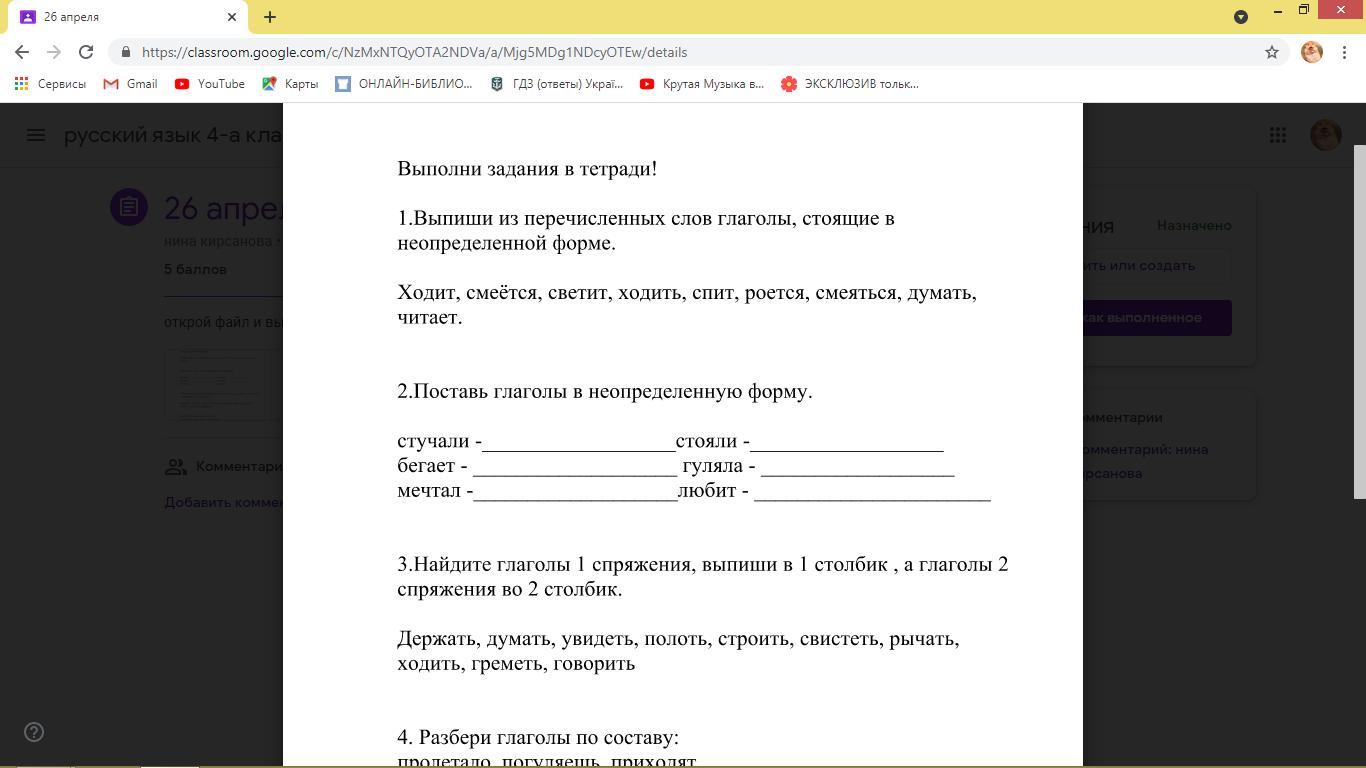This screenshot has width=1366, height=768.
Task: Open the ЭКСКЛЮЗИВ bookmark
Action: [850, 84]
